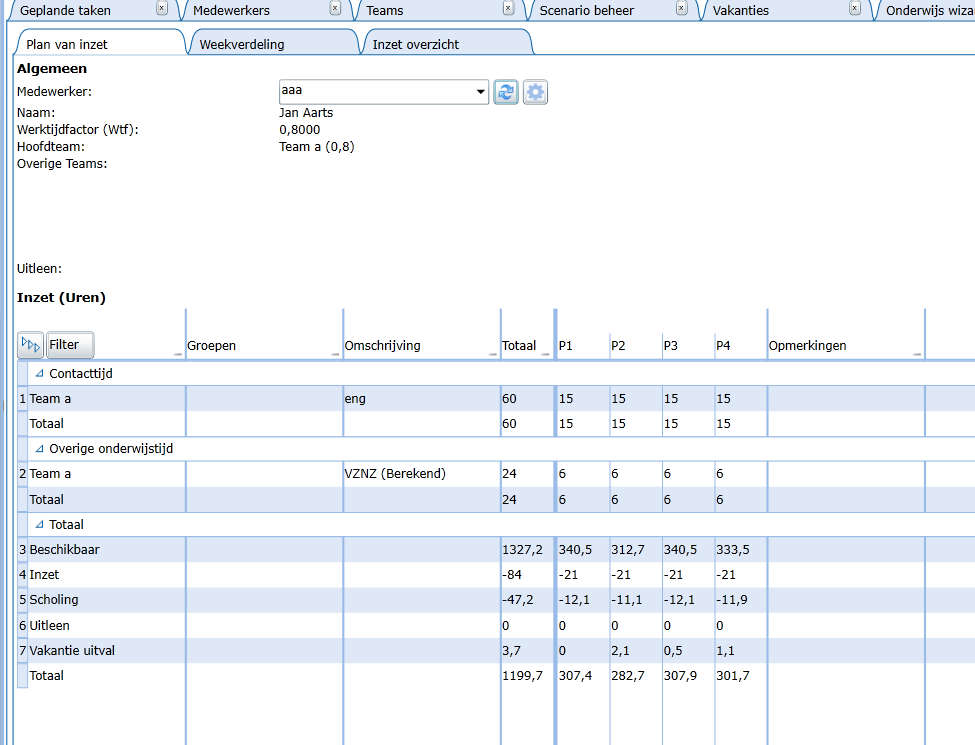Open the Medewerker dropdown arrow
Screen dimensions: 975x745
pyautogui.click(x=480, y=92)
